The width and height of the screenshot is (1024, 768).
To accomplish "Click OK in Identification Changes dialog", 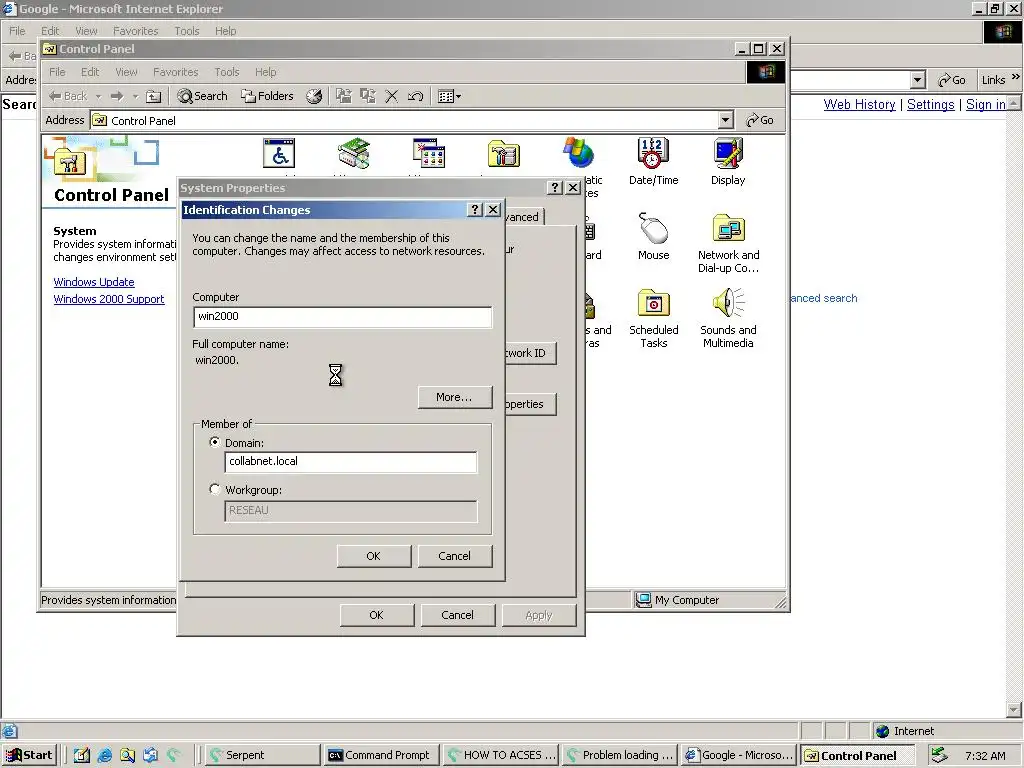I will tap(374, 556).
